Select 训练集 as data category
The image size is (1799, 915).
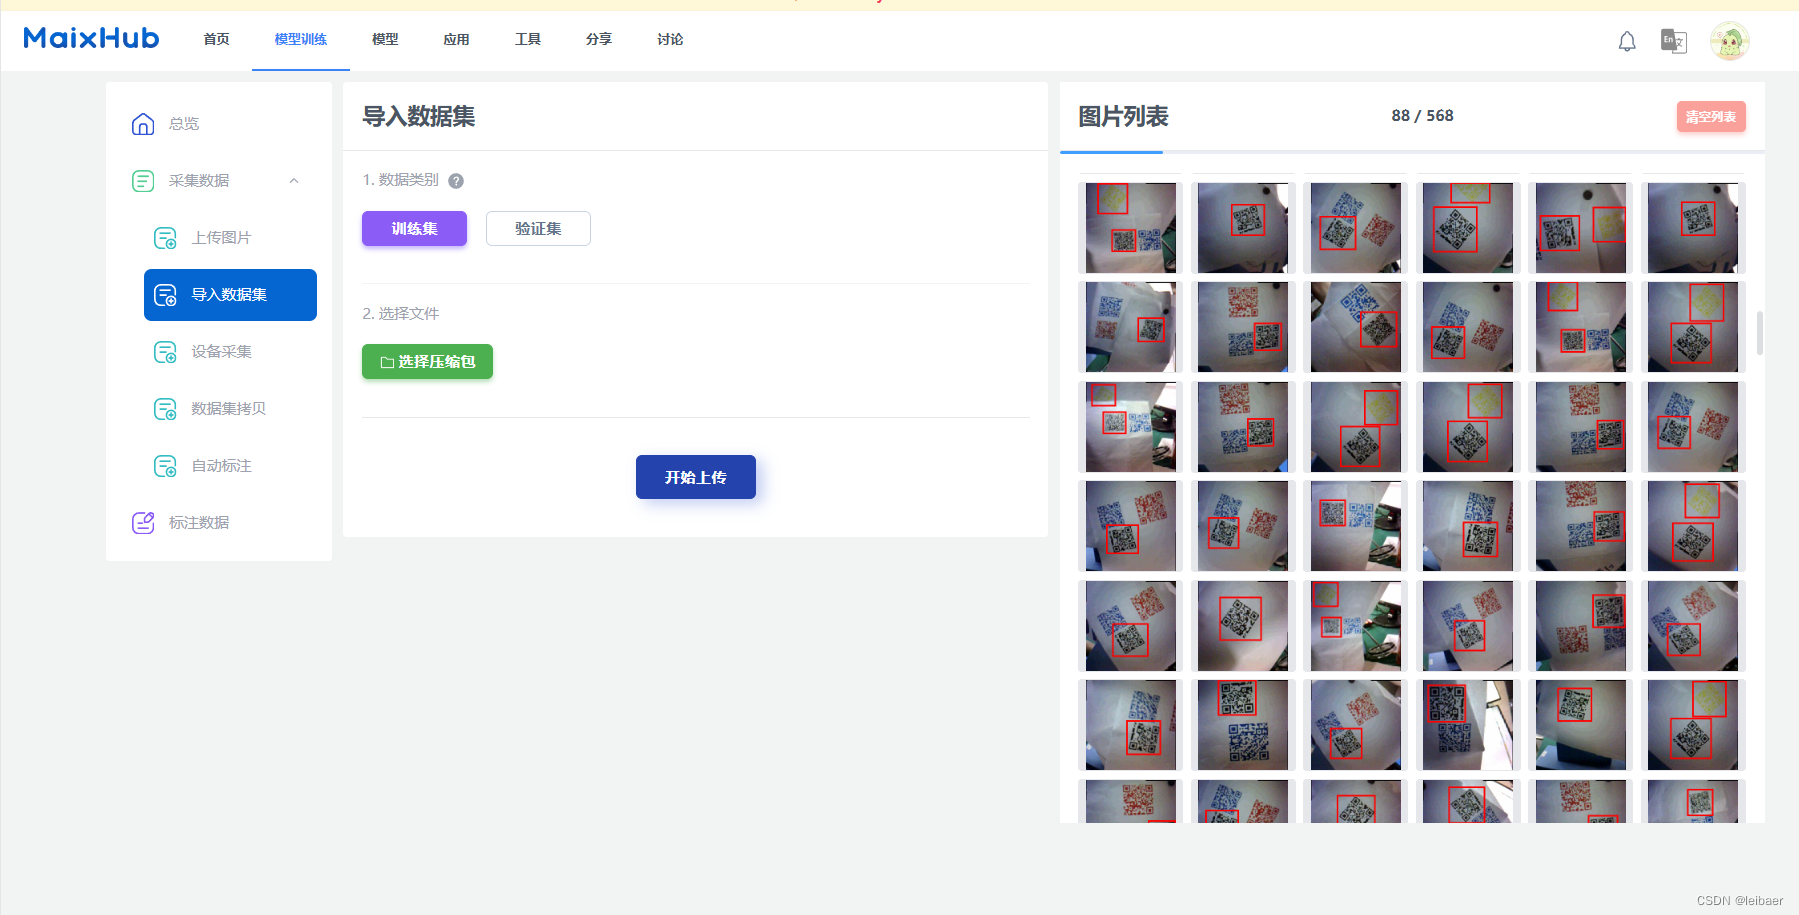414,228
